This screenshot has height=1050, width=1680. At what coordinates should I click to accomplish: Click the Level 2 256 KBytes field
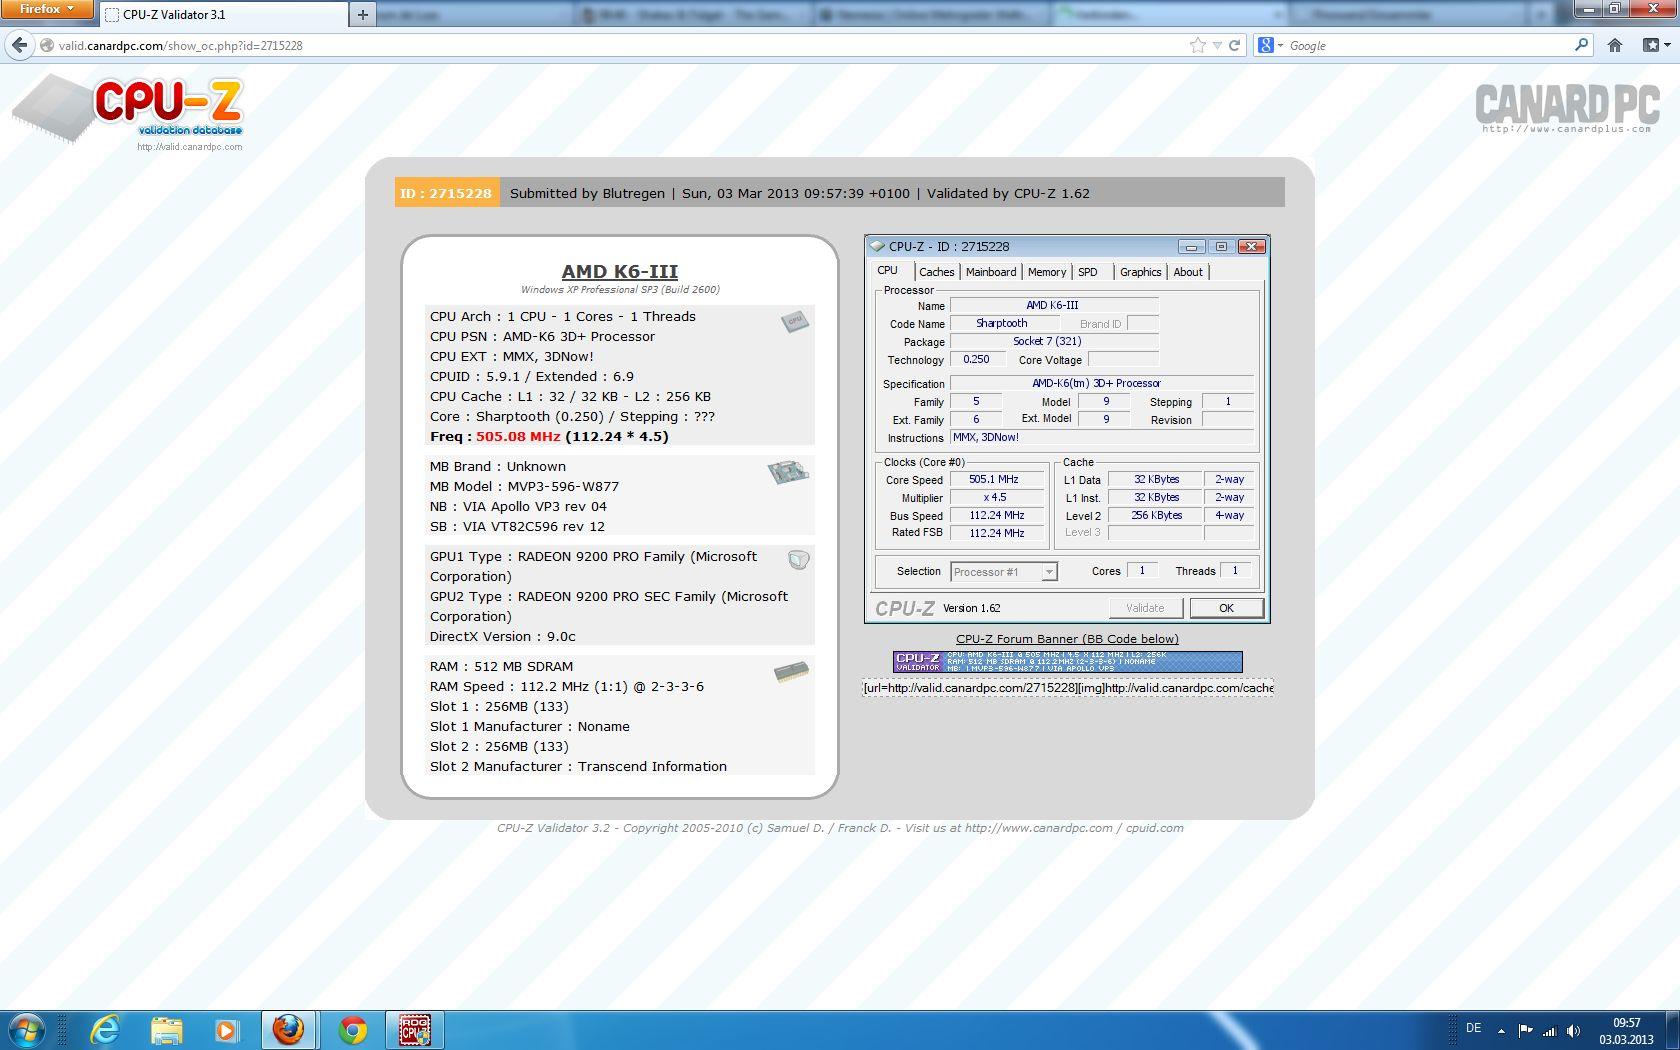[1156, 516]
